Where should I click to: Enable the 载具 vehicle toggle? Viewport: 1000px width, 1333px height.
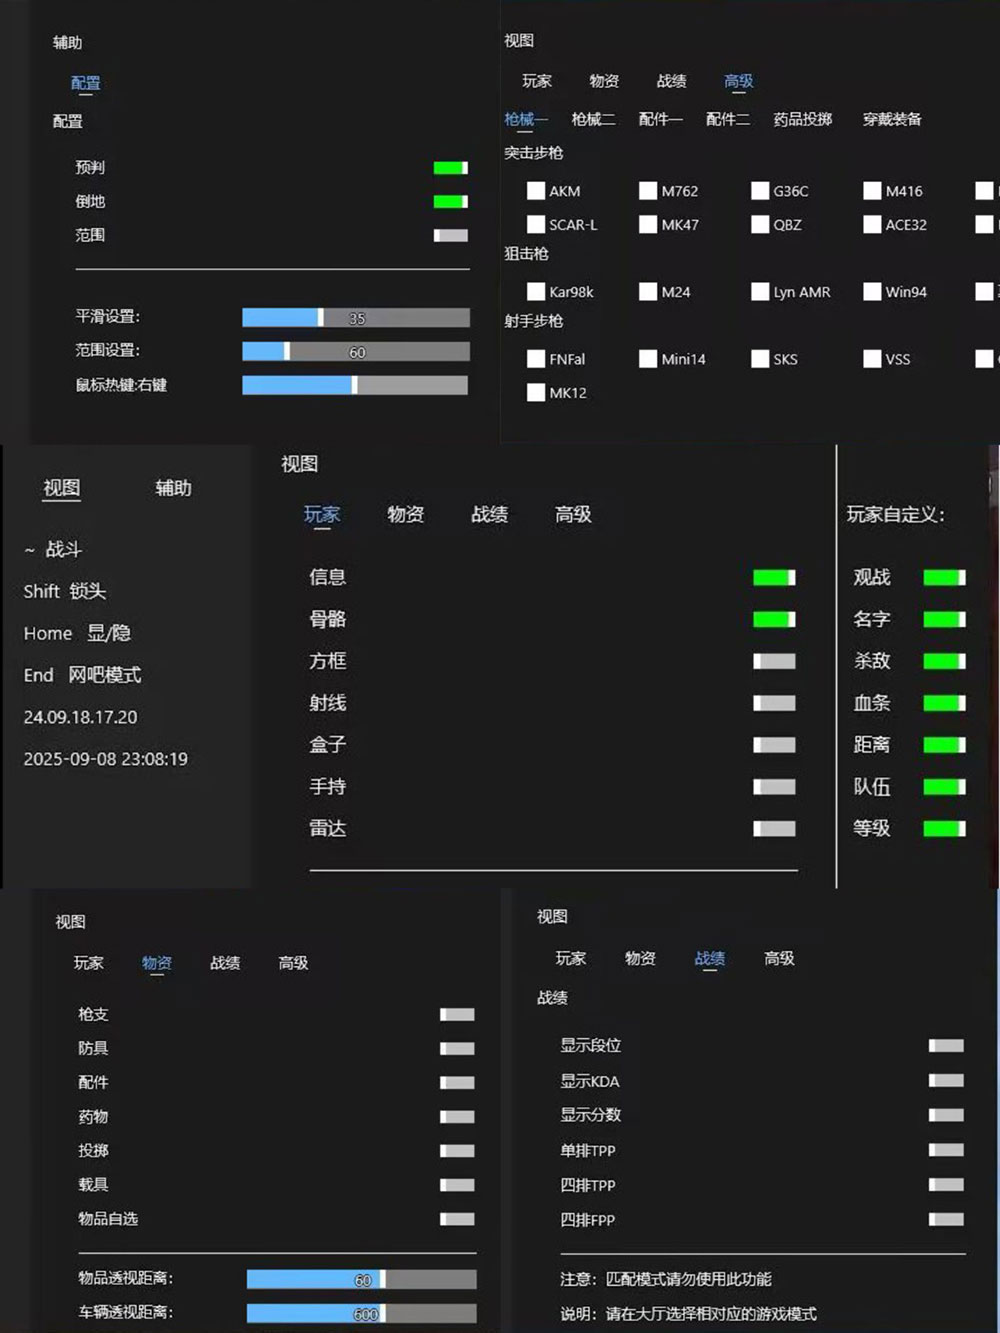point(457,1185)
